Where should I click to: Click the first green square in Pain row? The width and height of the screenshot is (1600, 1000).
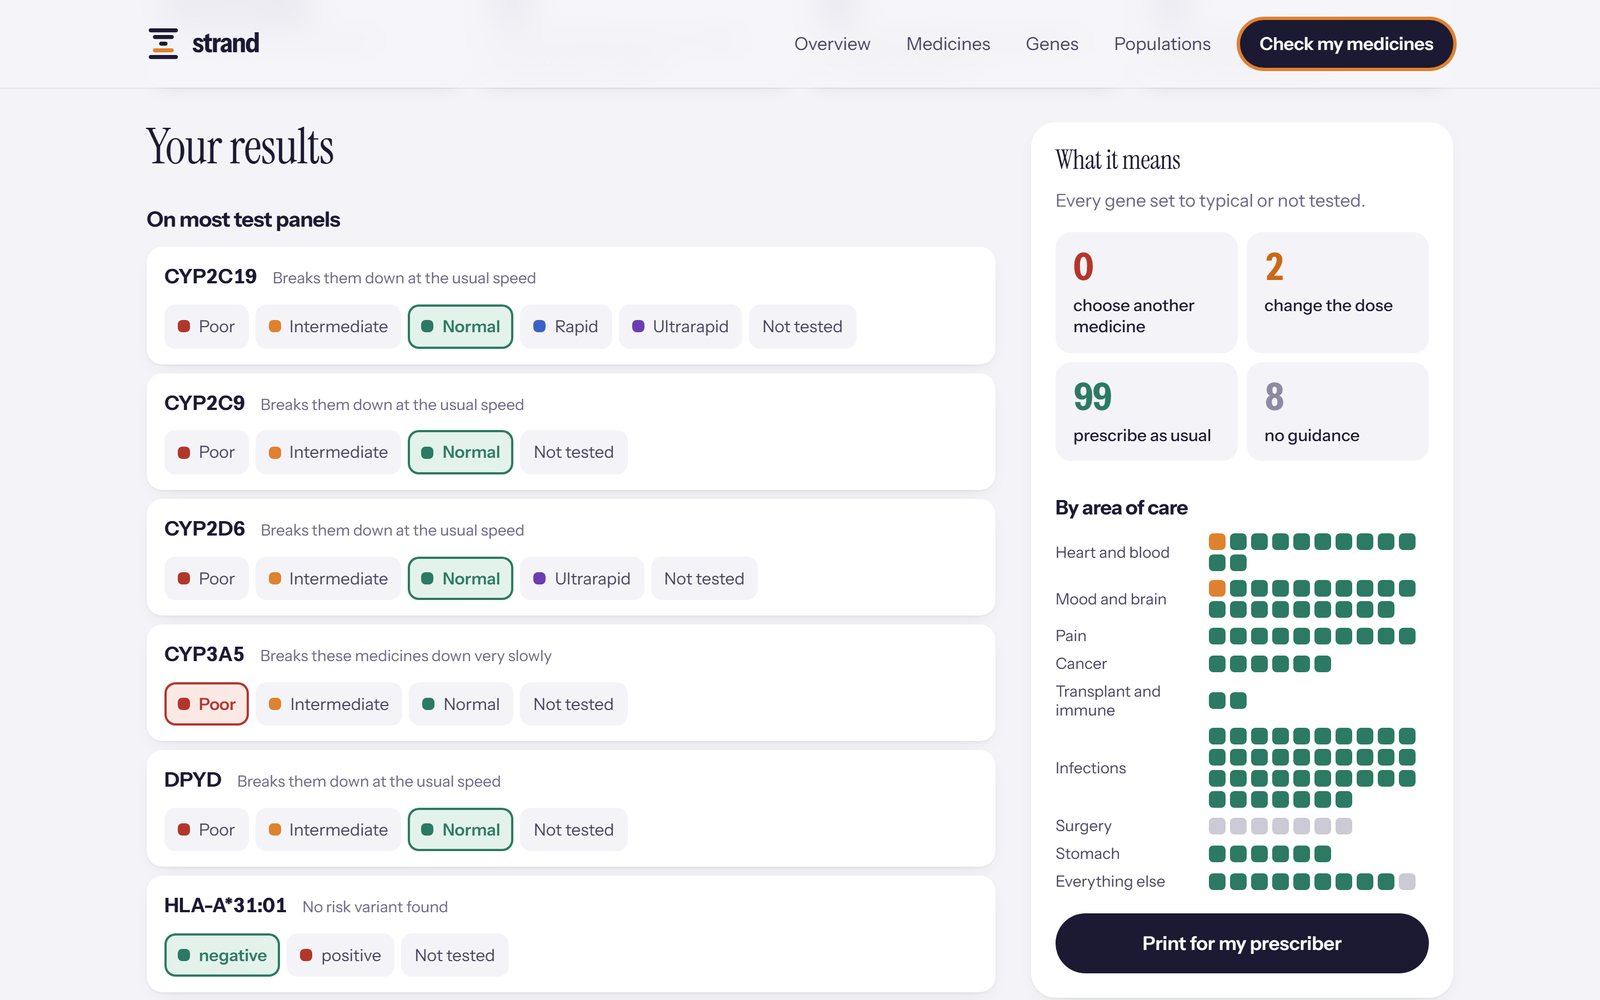click(x=1217, y=636)
